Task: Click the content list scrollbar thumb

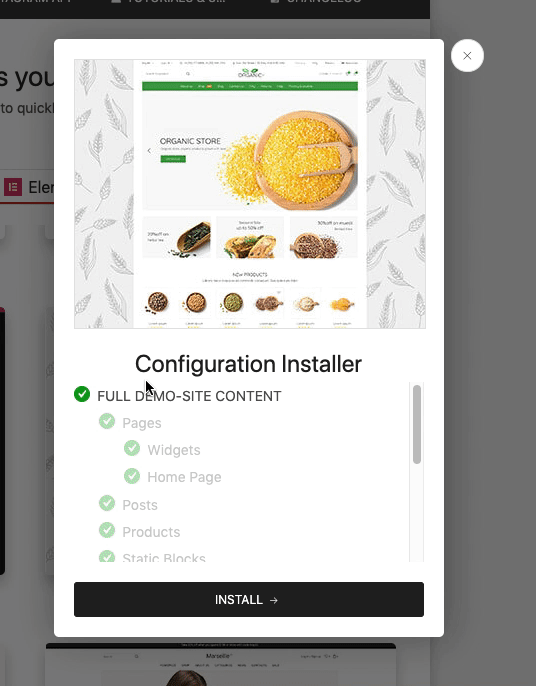Action: point(417,424)
